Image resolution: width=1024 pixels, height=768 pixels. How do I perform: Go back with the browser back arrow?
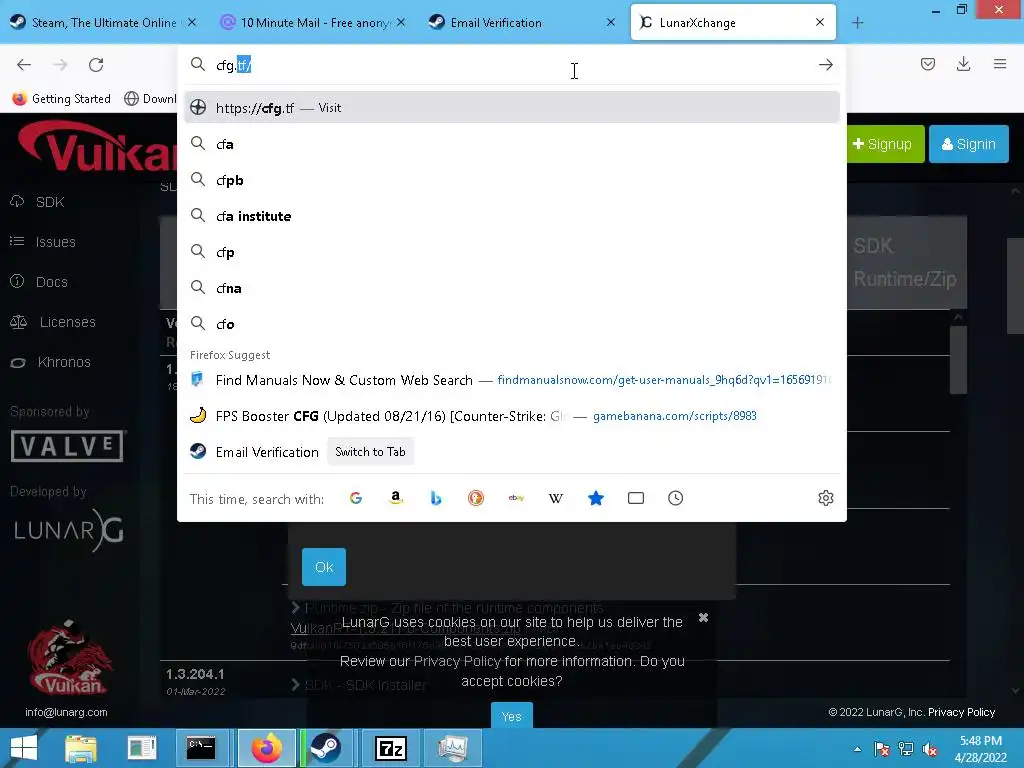(24, 65)
